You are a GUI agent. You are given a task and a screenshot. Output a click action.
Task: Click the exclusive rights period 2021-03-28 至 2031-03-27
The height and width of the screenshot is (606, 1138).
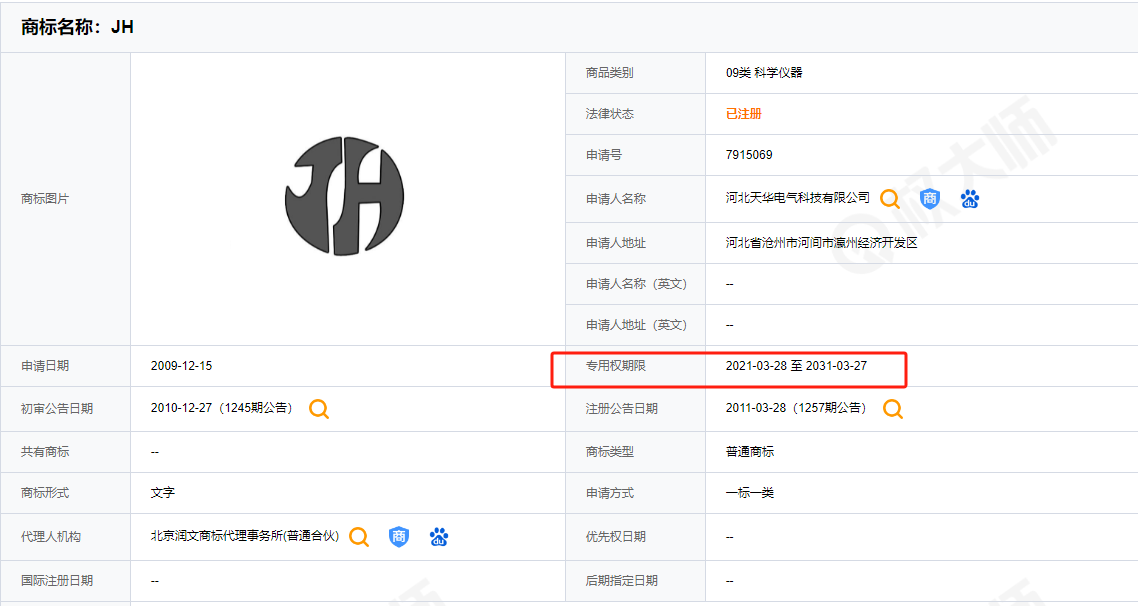pos(796,366)
